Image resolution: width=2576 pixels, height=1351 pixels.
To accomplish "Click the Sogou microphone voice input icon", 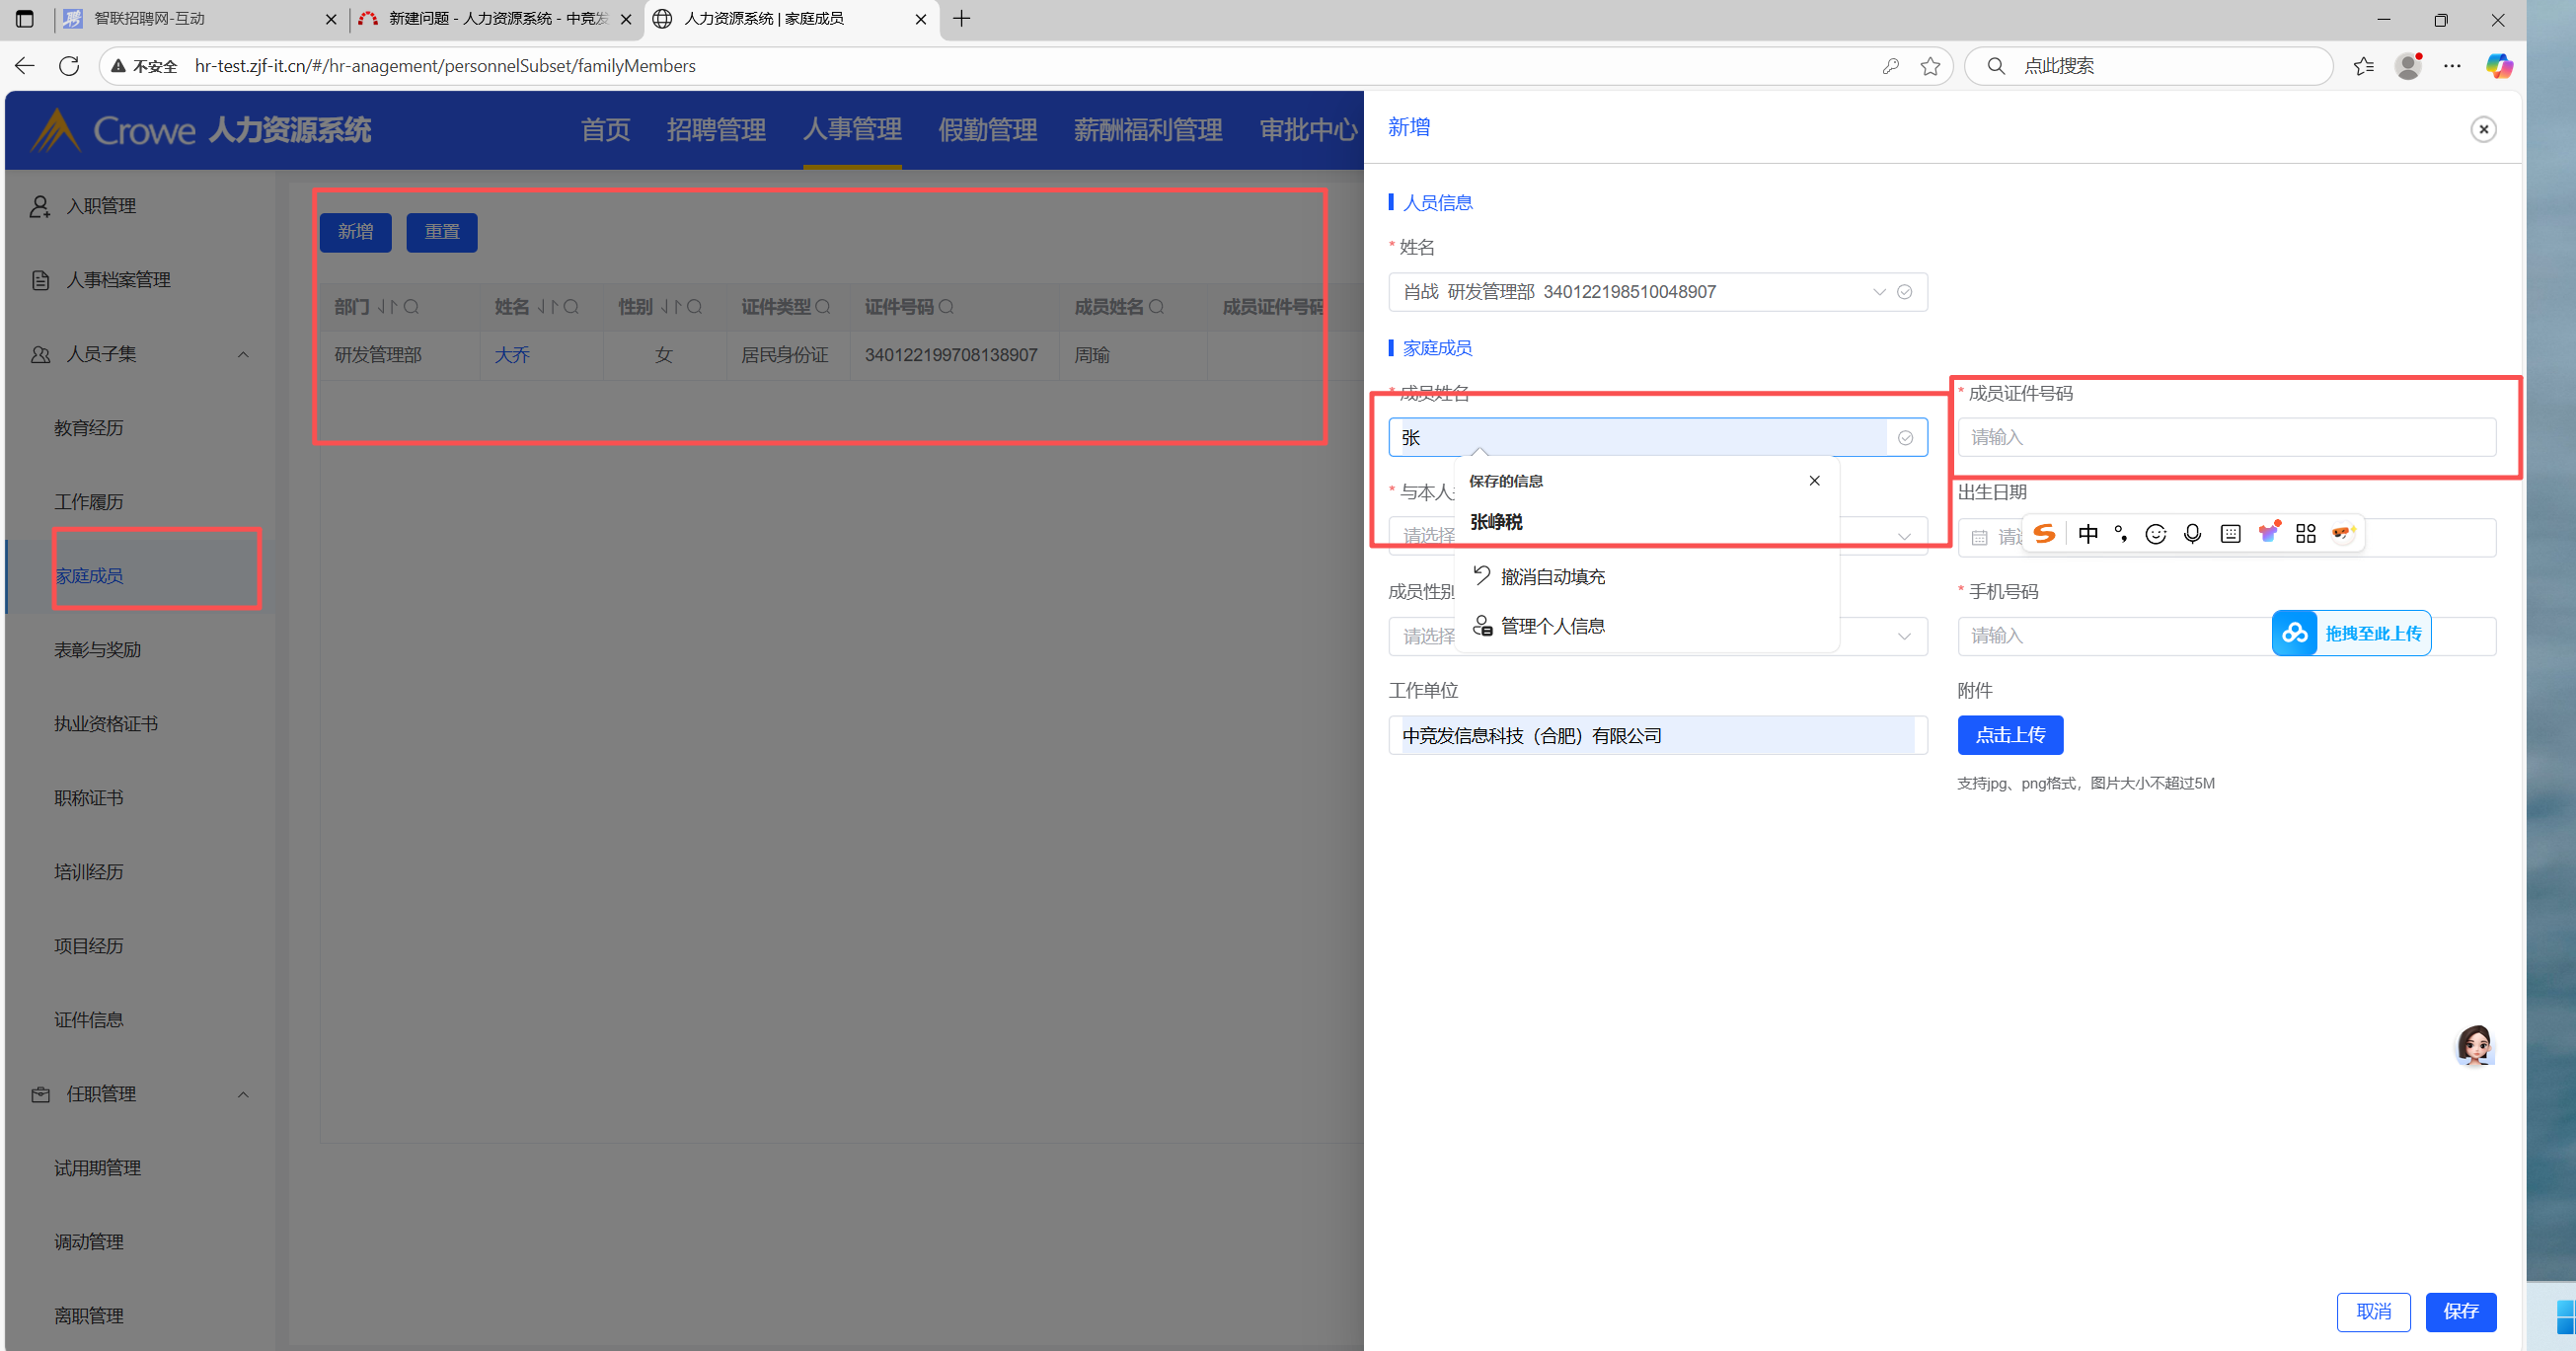I will (x=2192, y=534).
